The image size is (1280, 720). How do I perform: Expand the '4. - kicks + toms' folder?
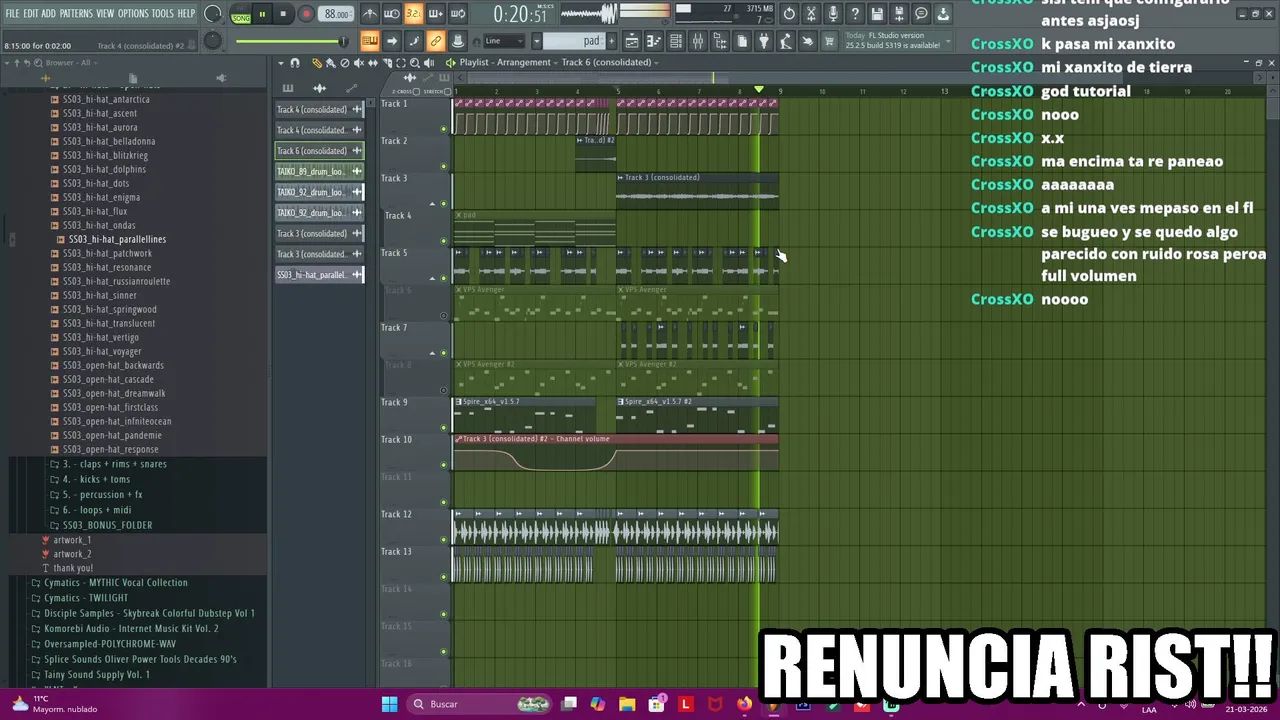coord(96,479)
